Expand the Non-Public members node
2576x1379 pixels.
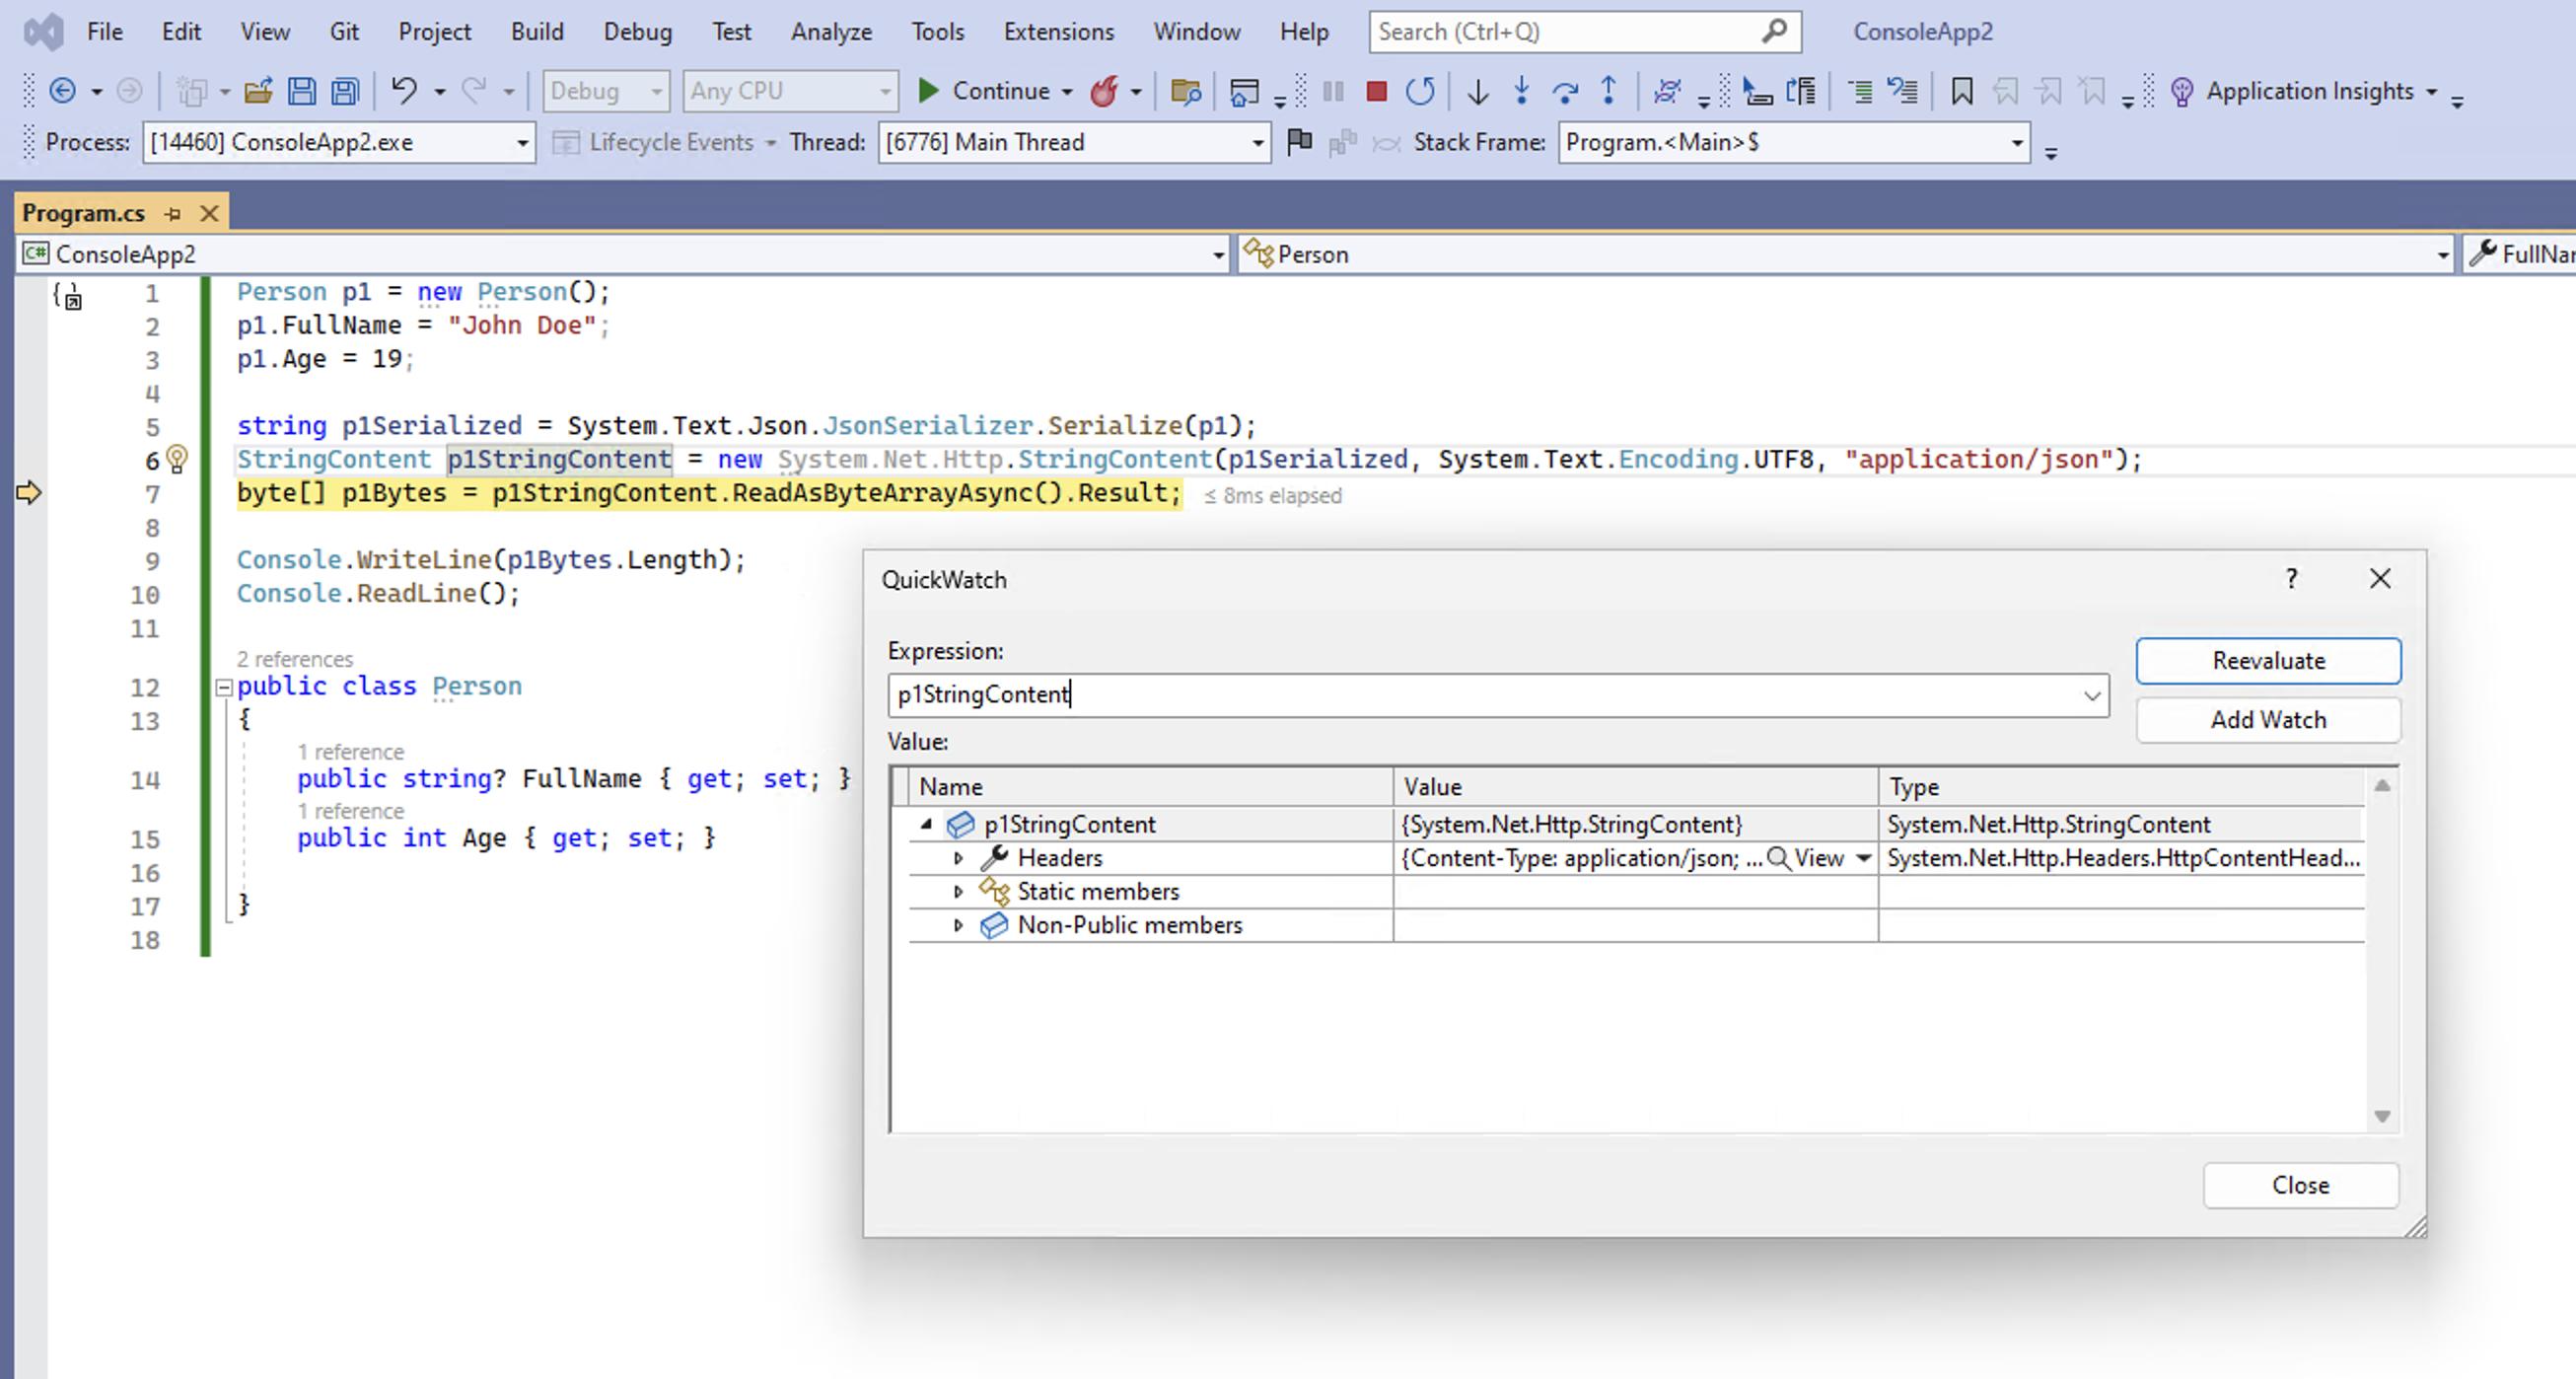coord(958,924)
